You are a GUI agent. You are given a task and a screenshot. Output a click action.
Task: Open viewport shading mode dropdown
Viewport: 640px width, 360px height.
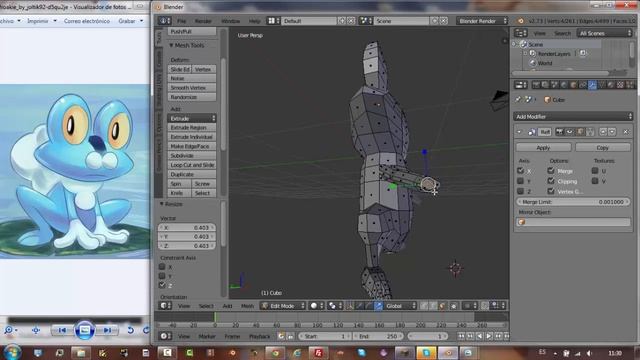[318, 306]
